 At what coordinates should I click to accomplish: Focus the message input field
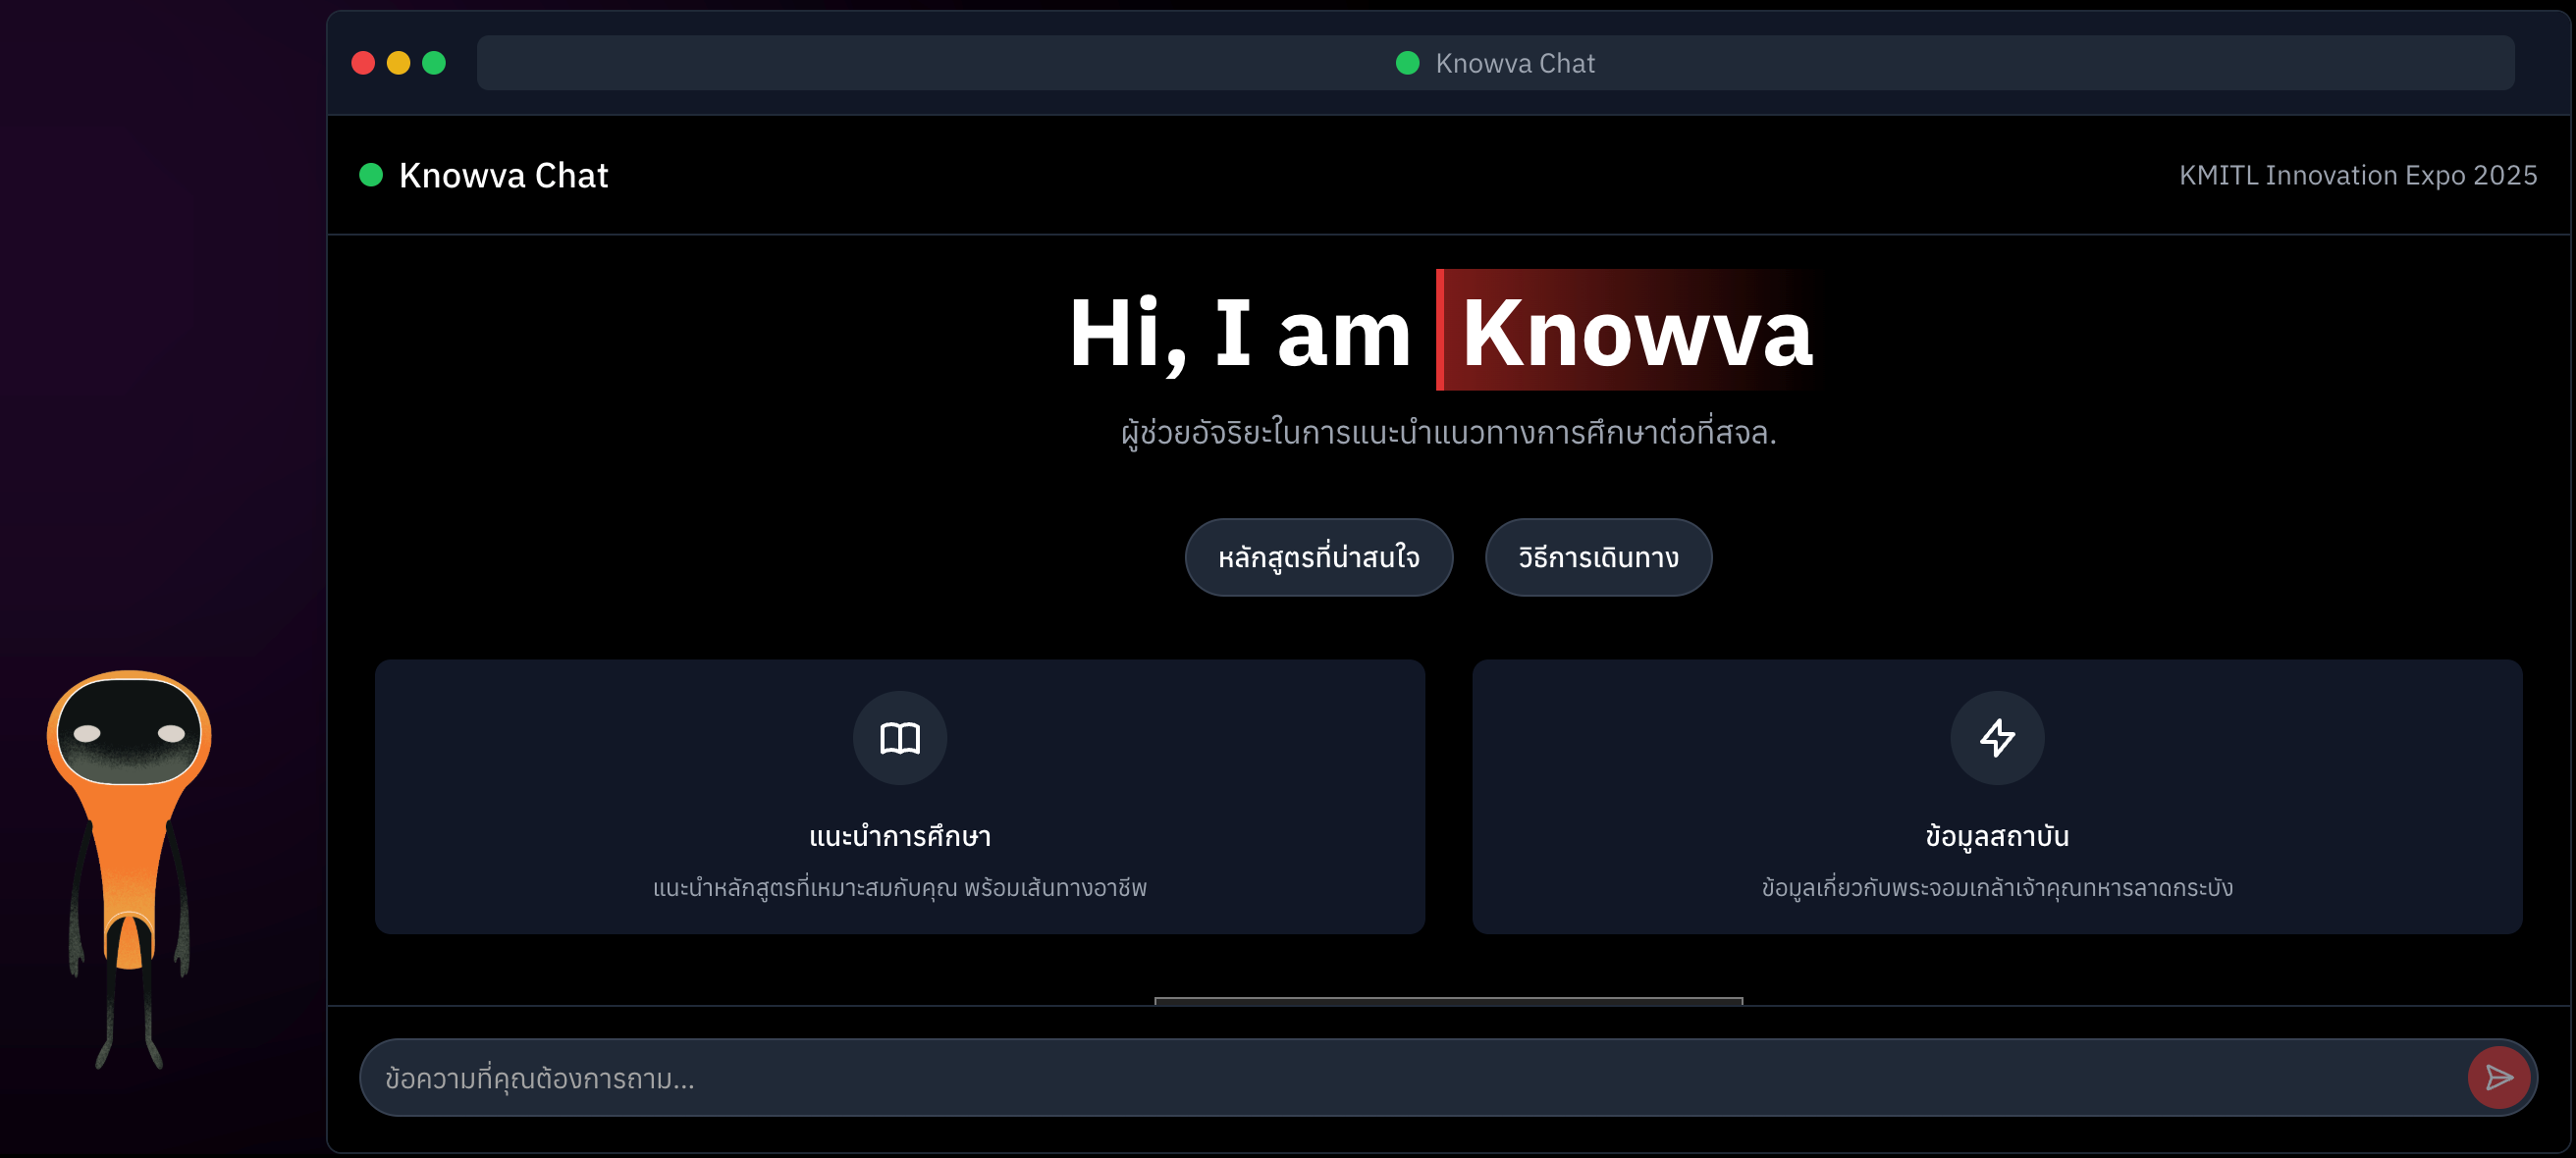click(1400, 1077)
